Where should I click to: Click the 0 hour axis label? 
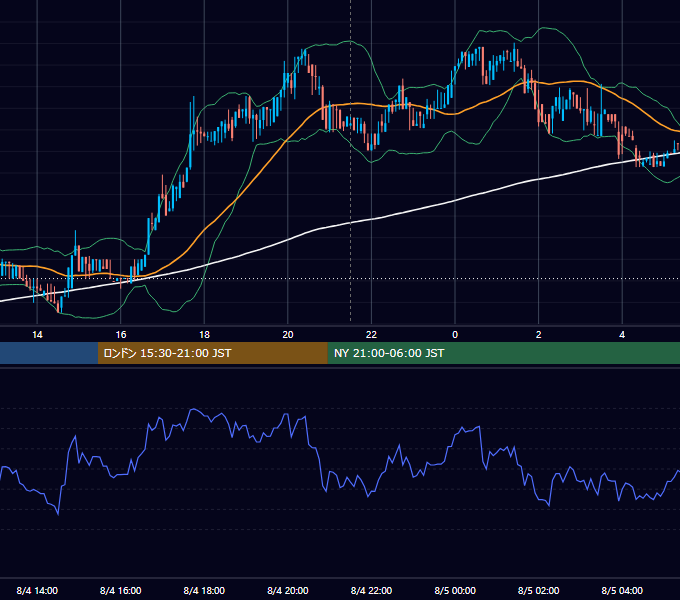pyautogui.click(x=455, y=335)
